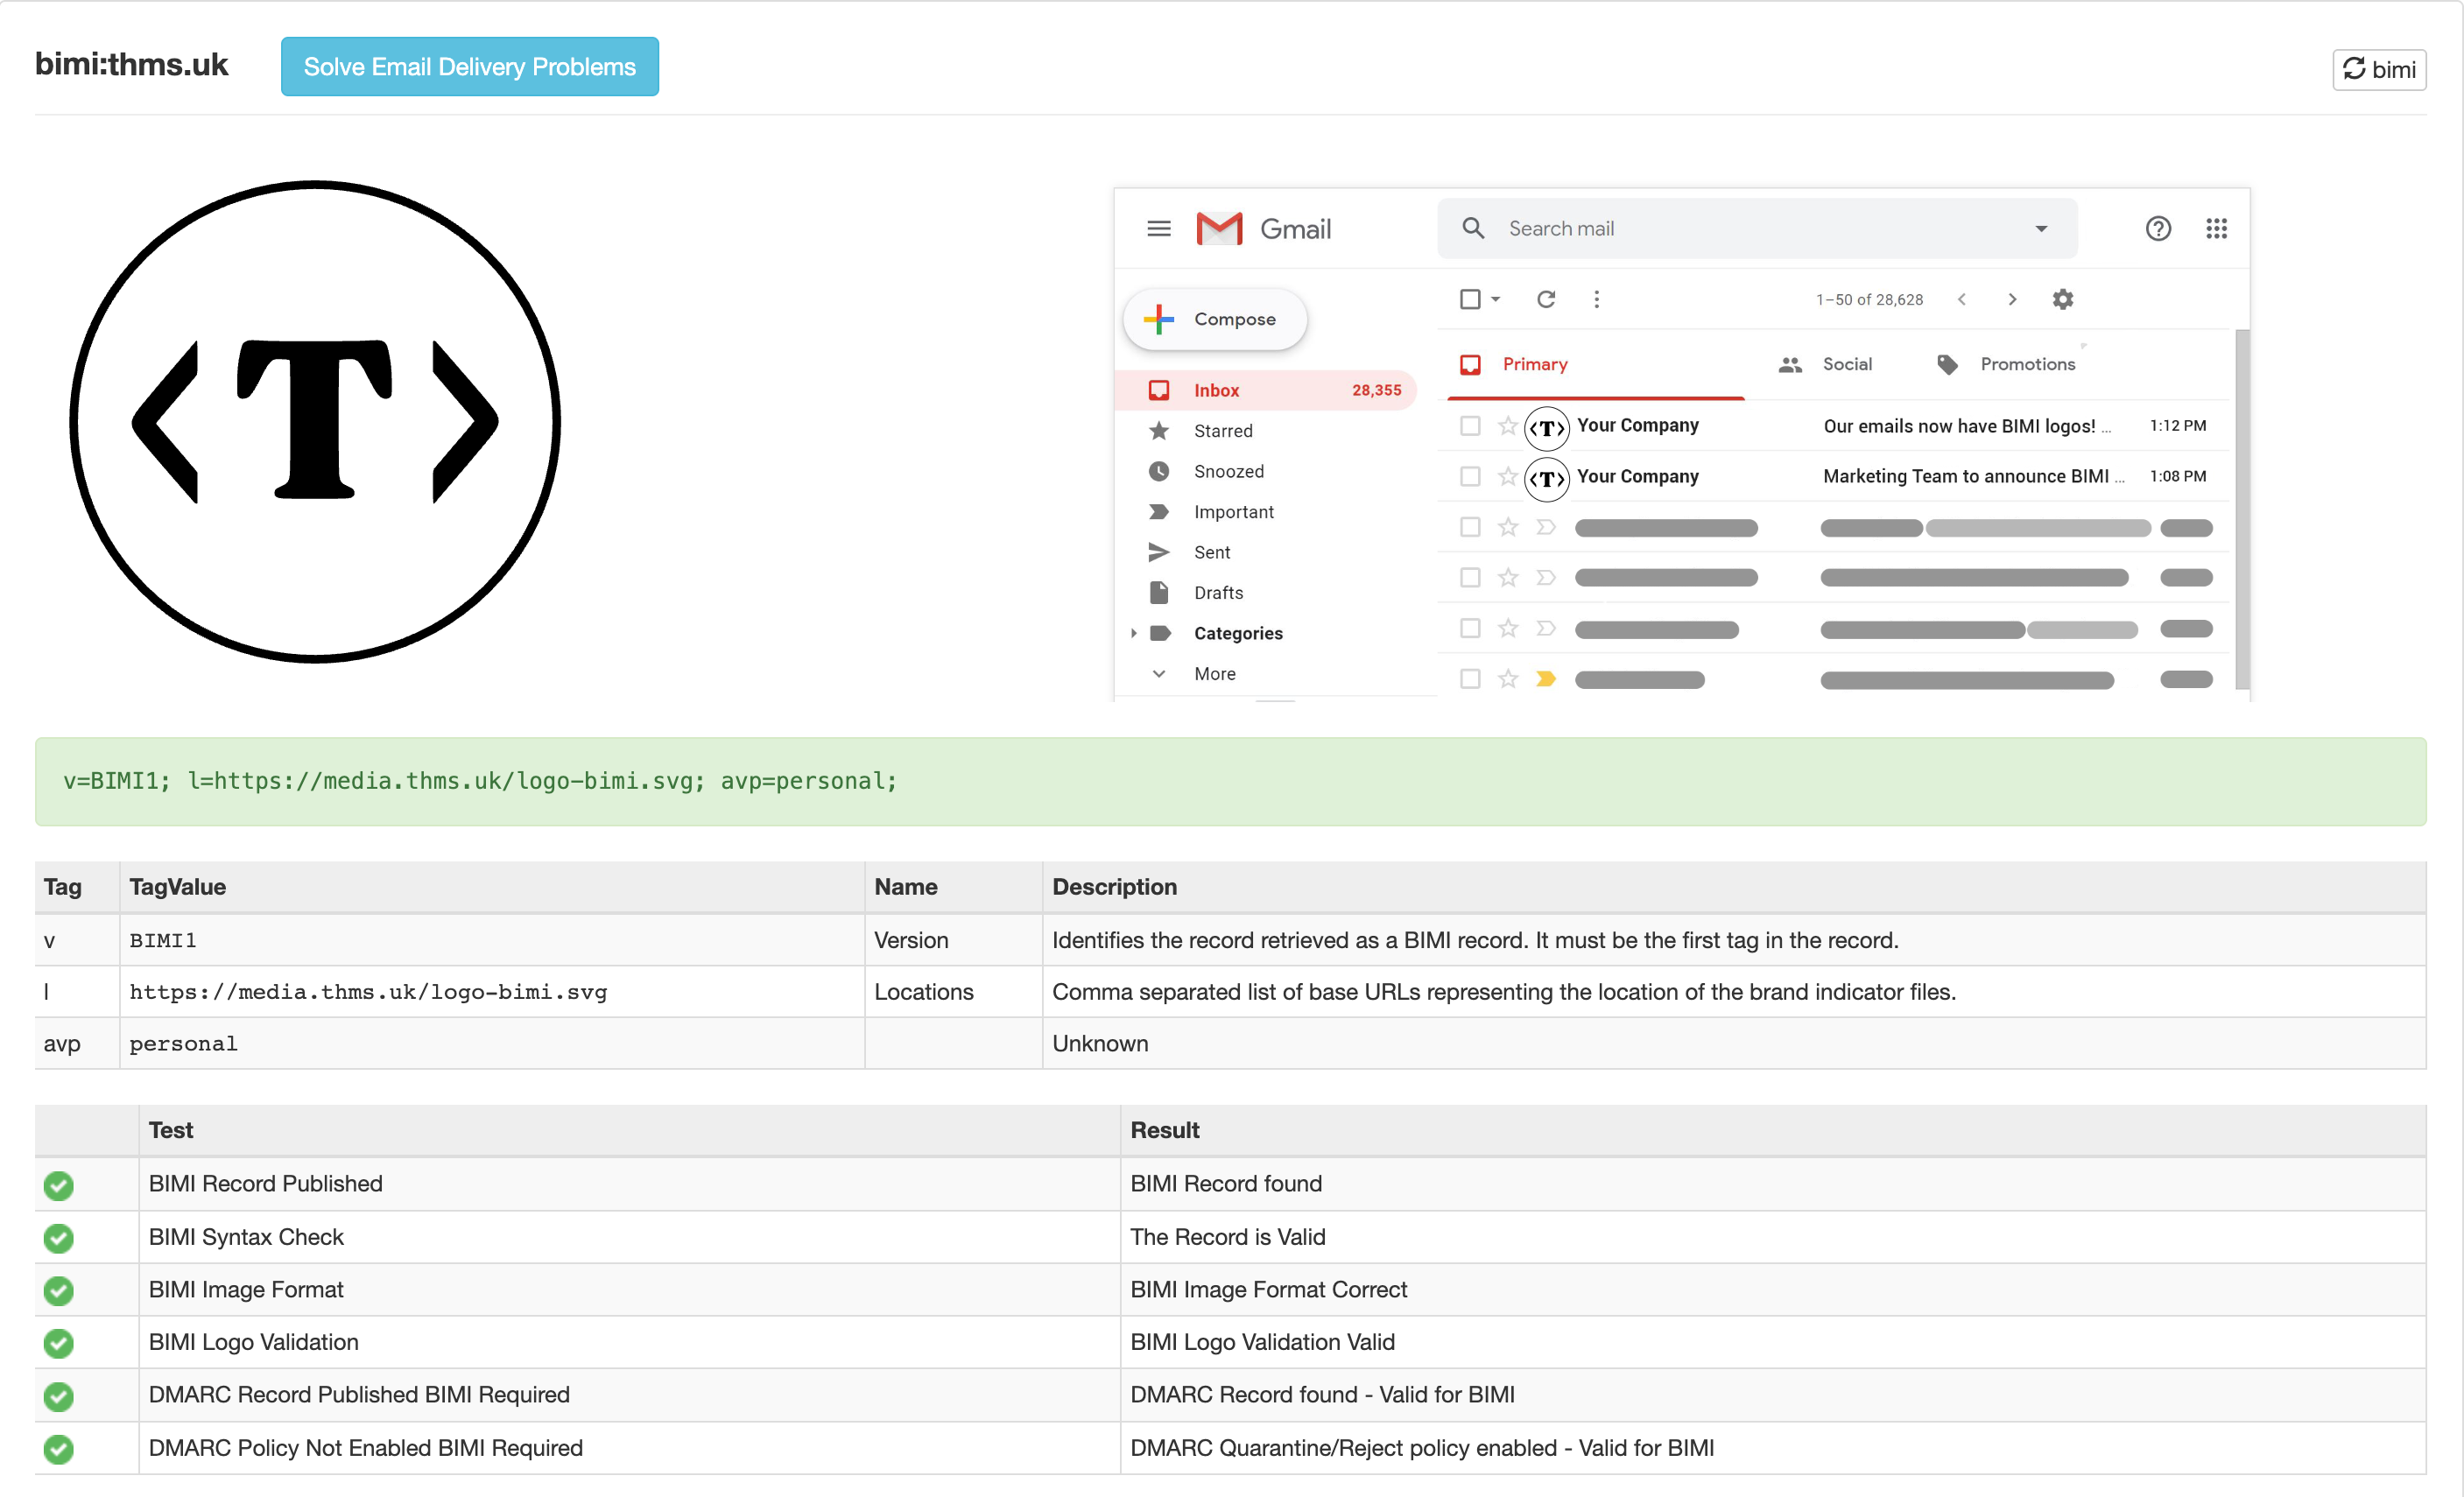Click the bimi:thms.uk page heading
This screenshot has height=1497, width=2464.
[131, 64]
